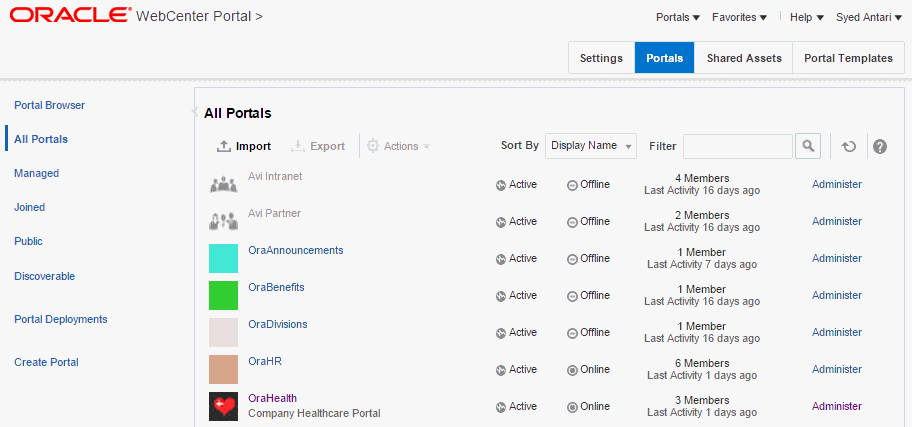Click Administer for the OraHR portal
912x427 pixels.
click(836, 369)
